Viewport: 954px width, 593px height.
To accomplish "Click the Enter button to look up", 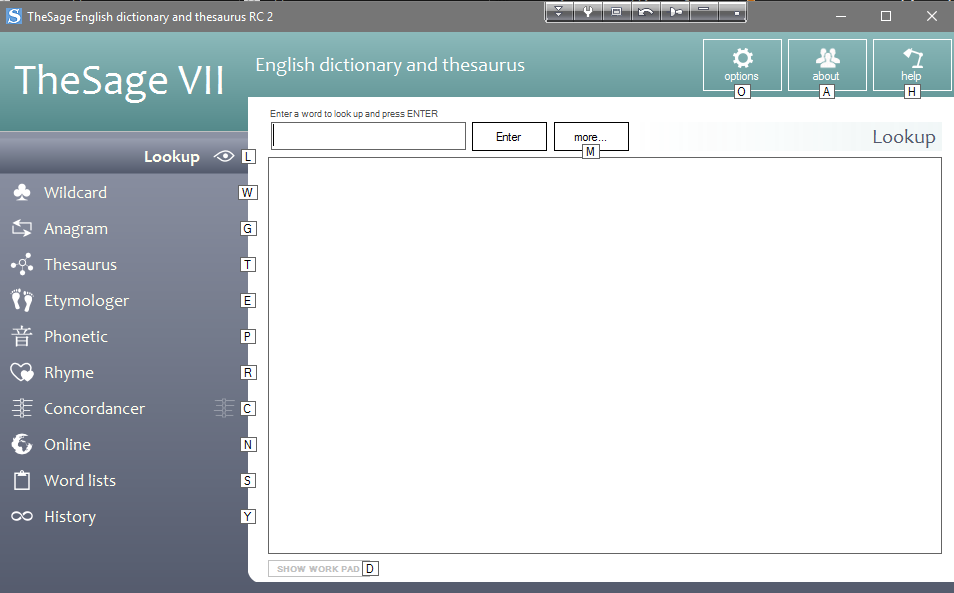I will coord(509,137).
